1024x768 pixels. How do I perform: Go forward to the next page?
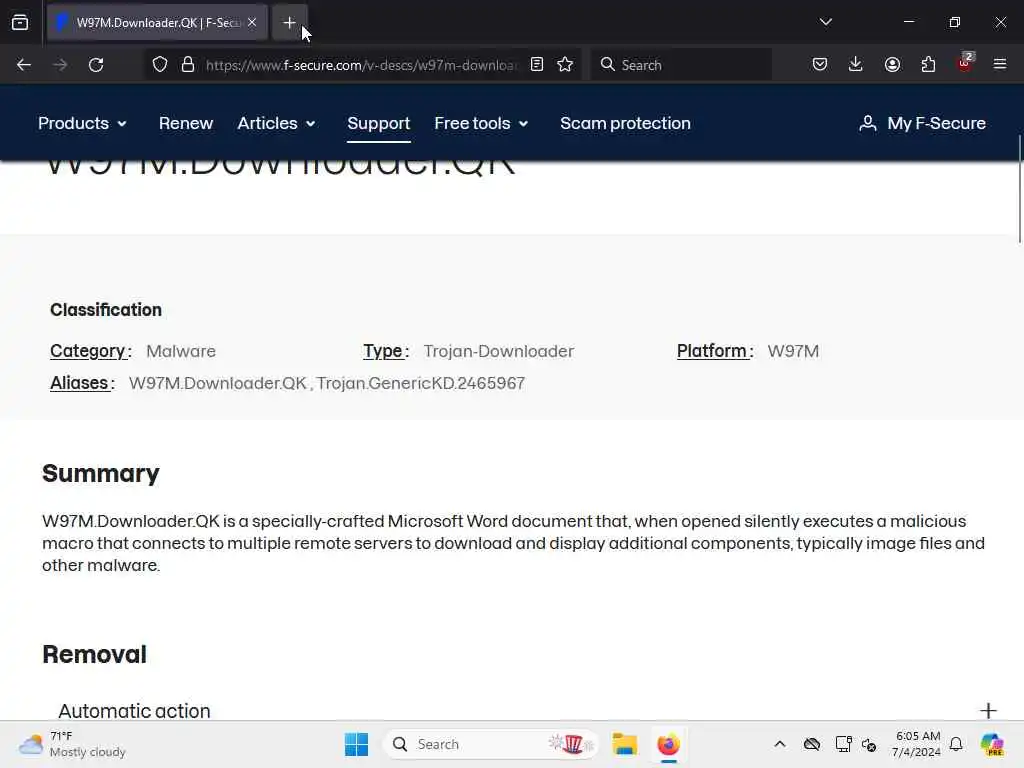click(60, 65)
